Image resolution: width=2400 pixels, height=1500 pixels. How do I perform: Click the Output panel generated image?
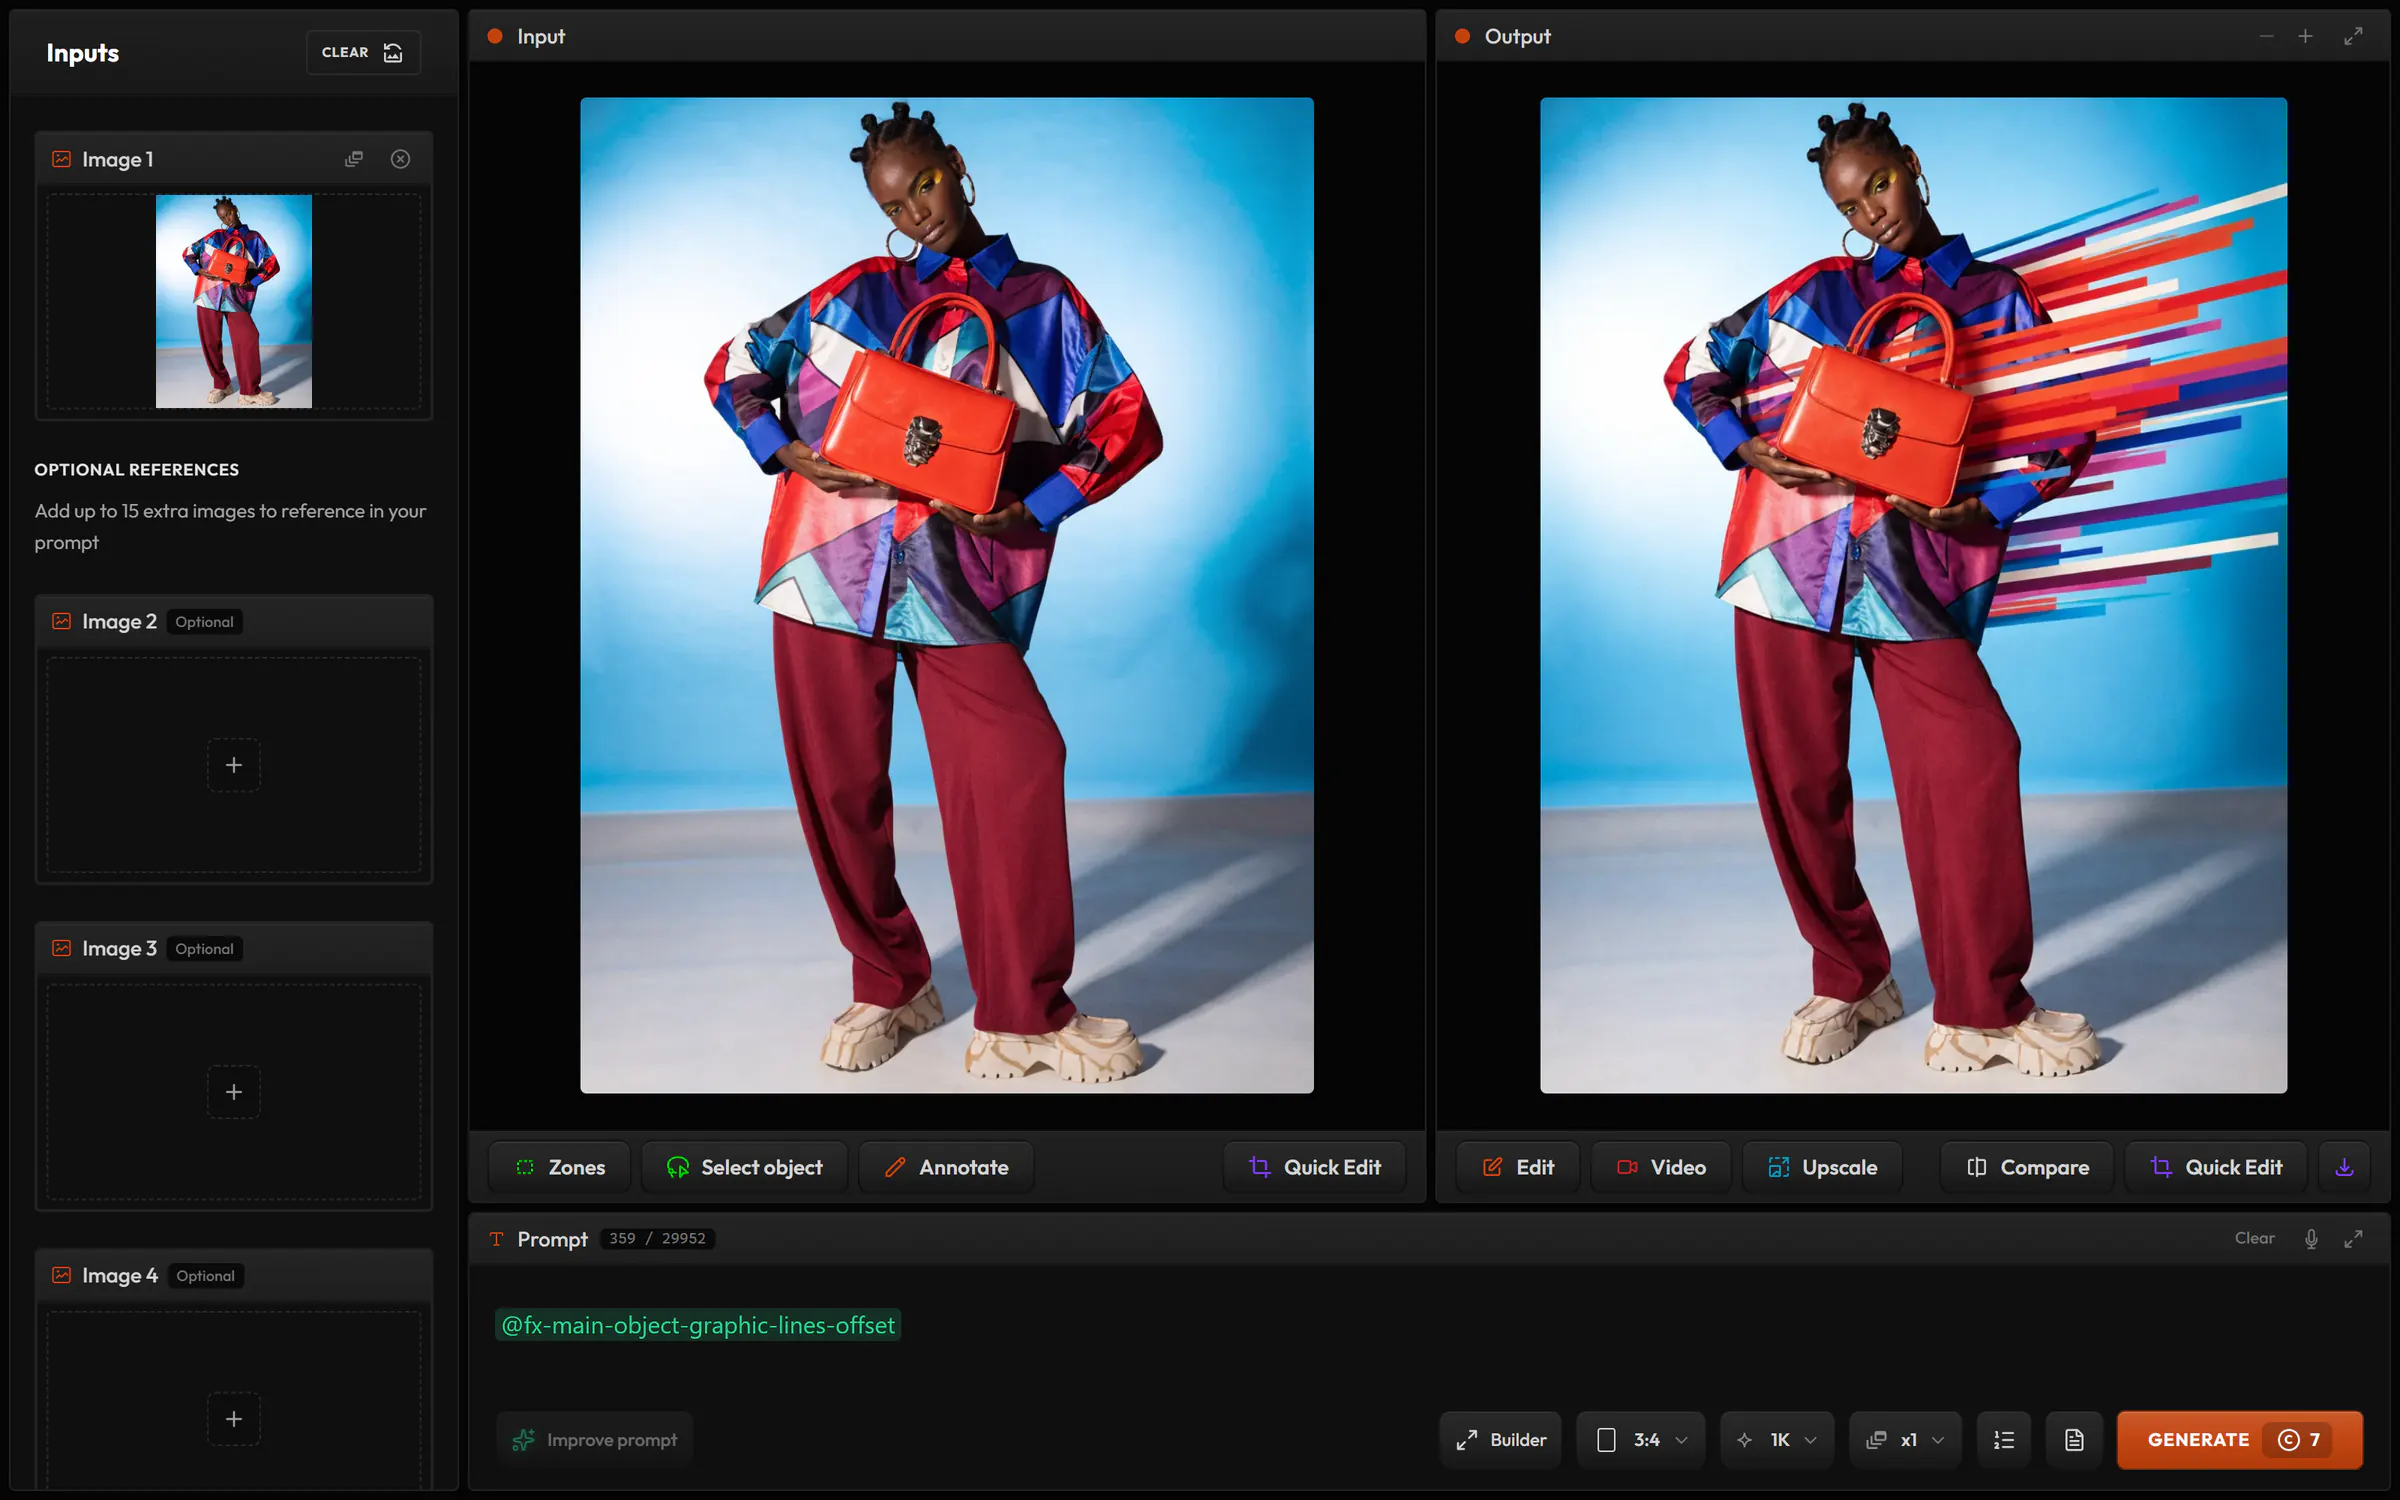(x=1913, y=595)
